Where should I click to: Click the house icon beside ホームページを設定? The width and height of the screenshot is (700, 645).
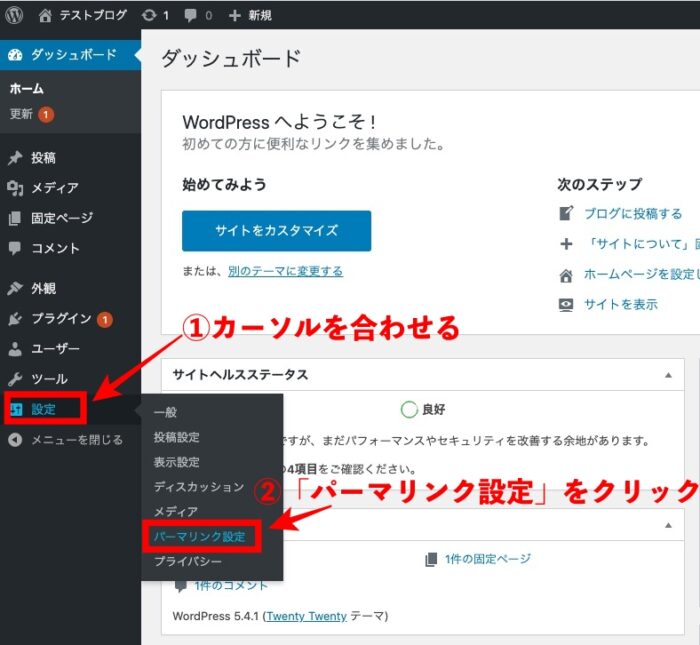(x=566, y=275)
